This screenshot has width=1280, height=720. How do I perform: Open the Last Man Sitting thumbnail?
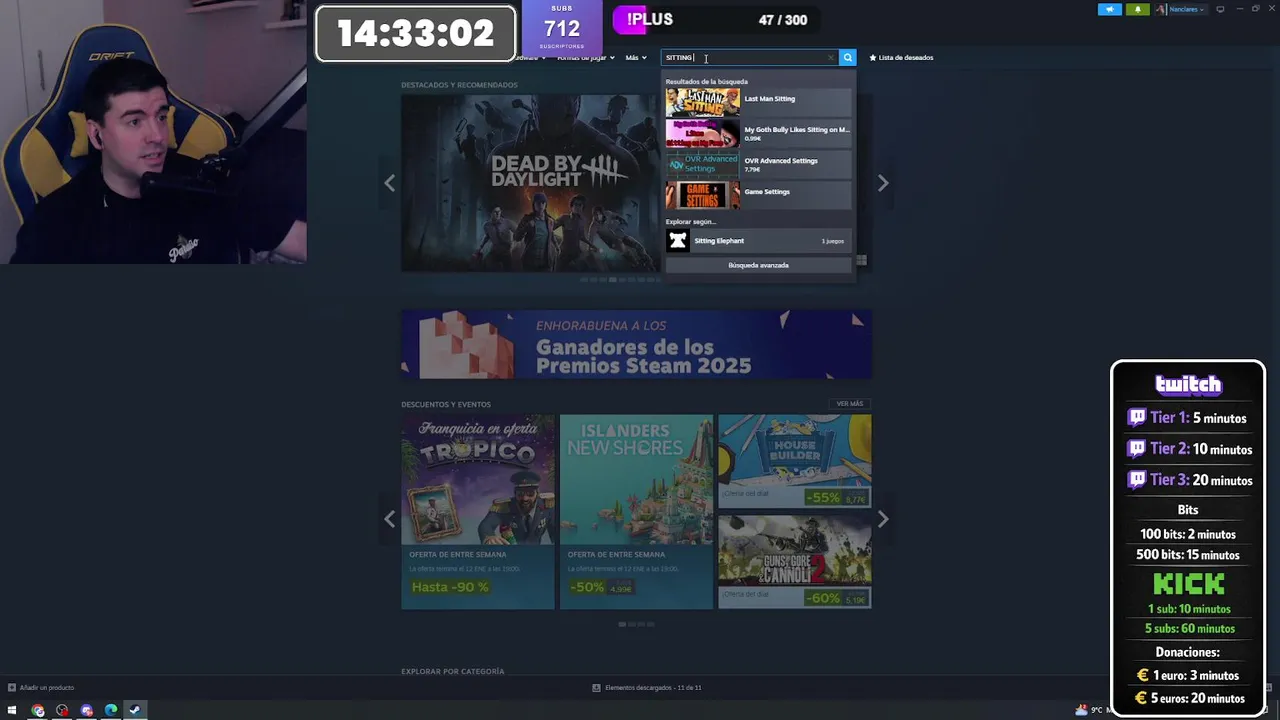click(x=703, y=102)
